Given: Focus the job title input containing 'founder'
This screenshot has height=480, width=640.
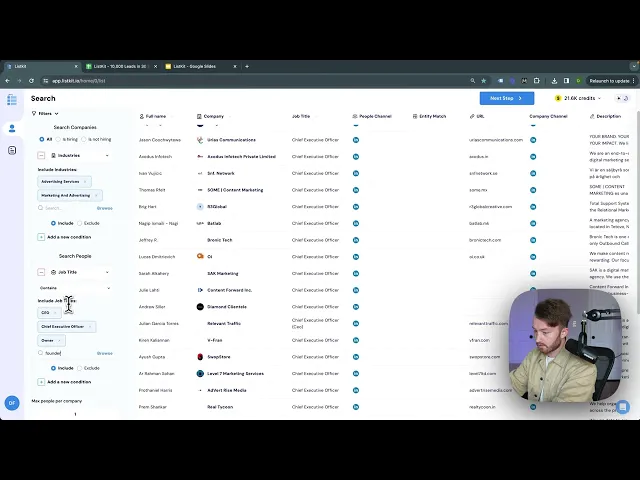Looking at the screenshot, I should (67, 353).
